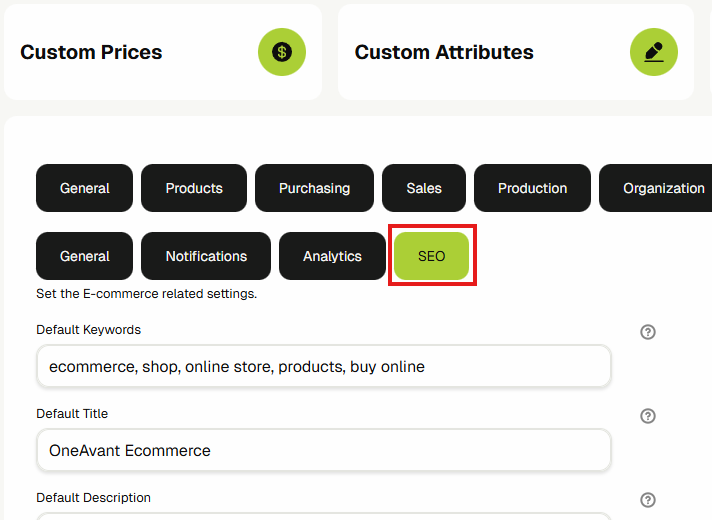Open the Custom Attributes card title
This screenshot has height=520, width=712.
tap(444, 52)
